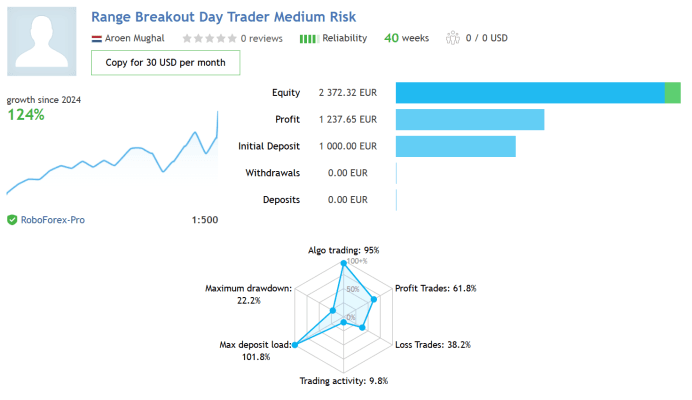The width and height of the screenshot is (692, 400).
Task: Click the 124% growth value
Action: point(26,115)
